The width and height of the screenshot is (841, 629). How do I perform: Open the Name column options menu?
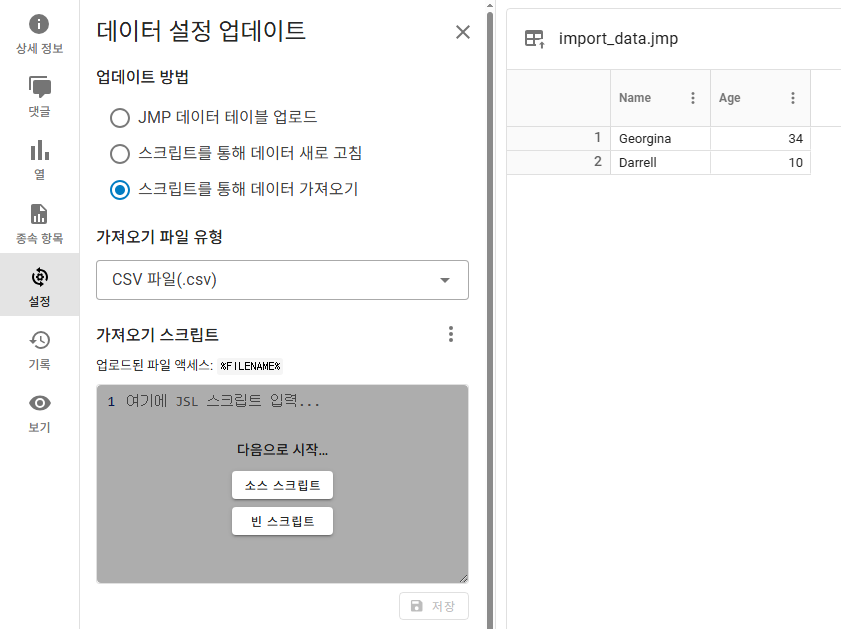pos(693,98)
